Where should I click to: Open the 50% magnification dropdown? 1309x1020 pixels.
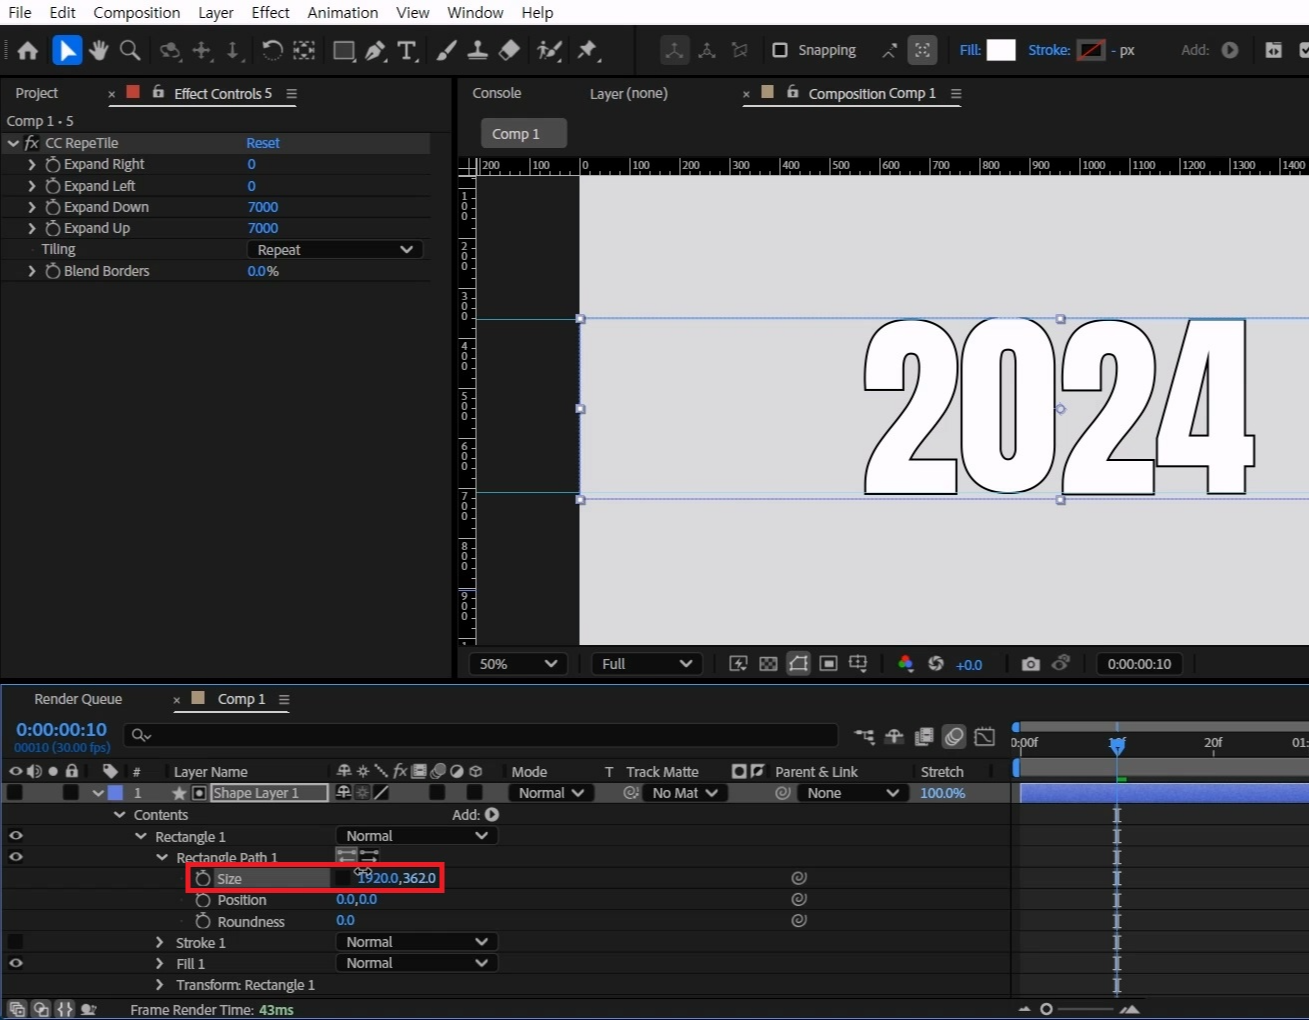(x=518, y=664)
